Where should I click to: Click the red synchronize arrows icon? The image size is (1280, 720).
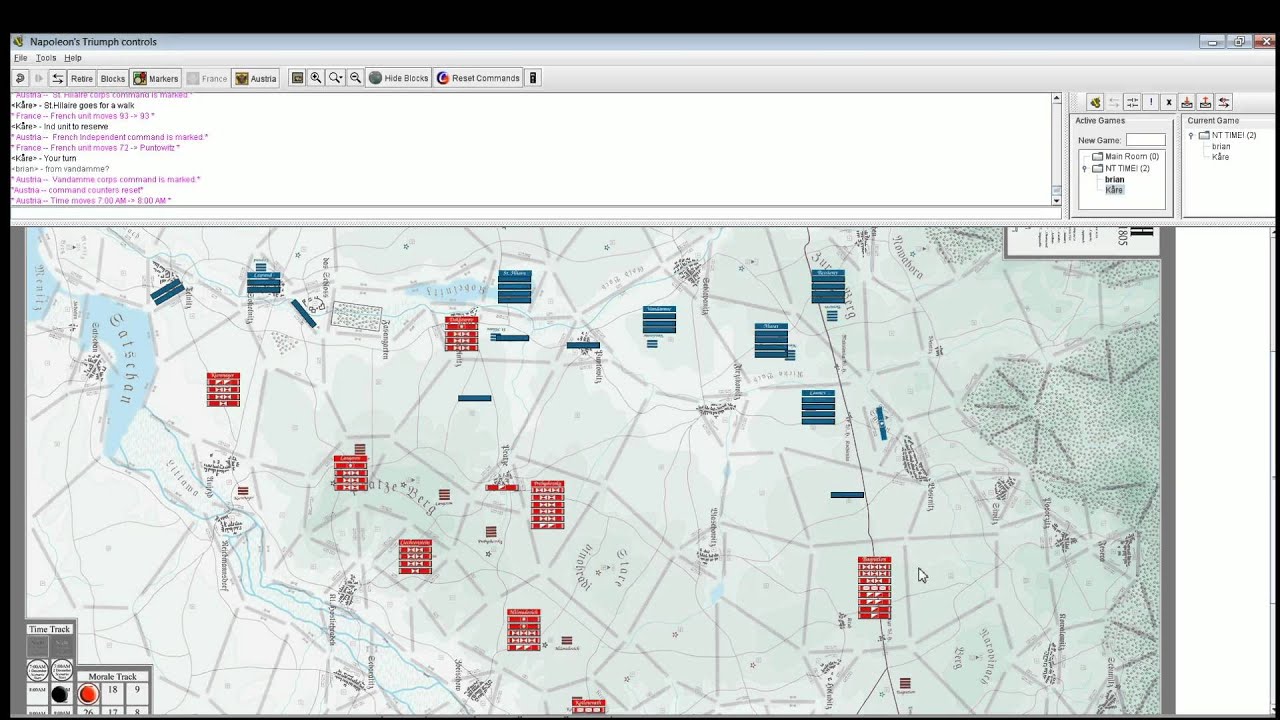point(1224,102)
